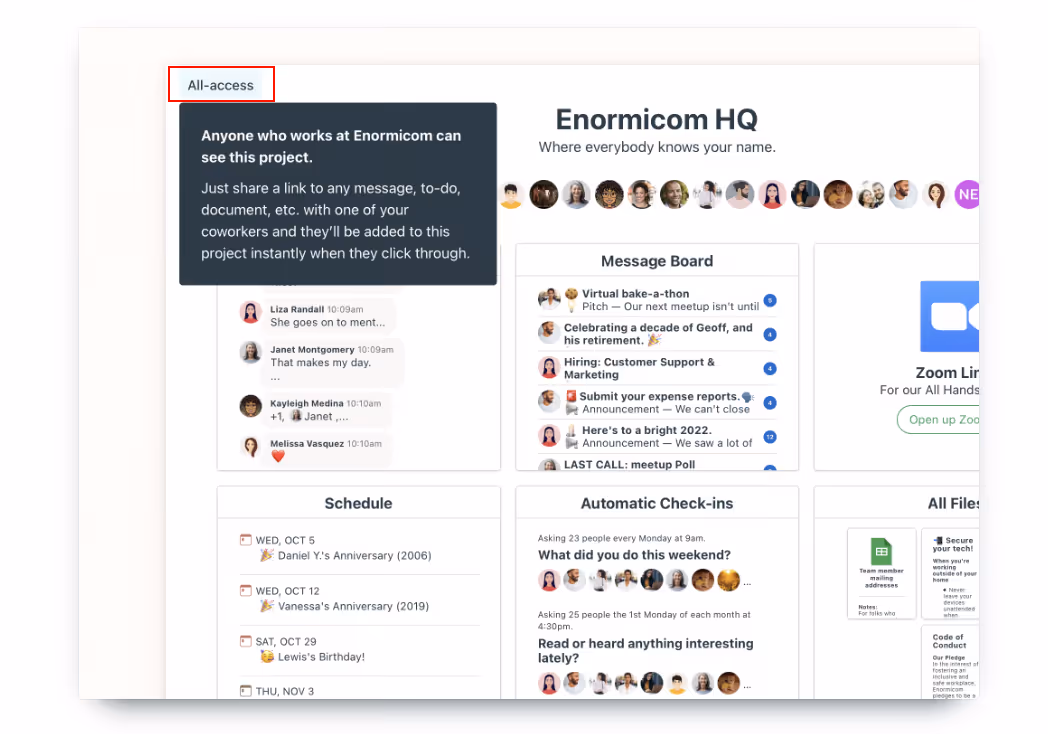Click the Zoom camera logo
1048x734 pixels.
[950, 316]
